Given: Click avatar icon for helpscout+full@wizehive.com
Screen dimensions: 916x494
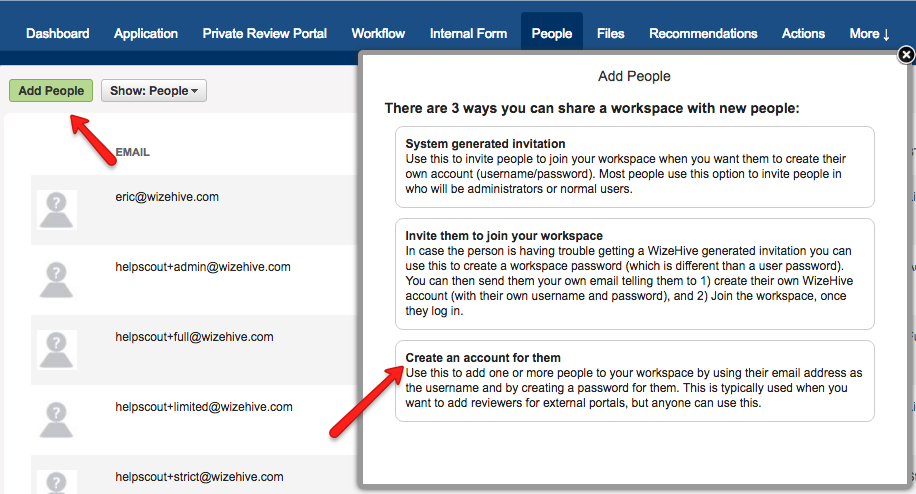Looking at the screenshot, I should pyautogui.click(x=56, y=350).
